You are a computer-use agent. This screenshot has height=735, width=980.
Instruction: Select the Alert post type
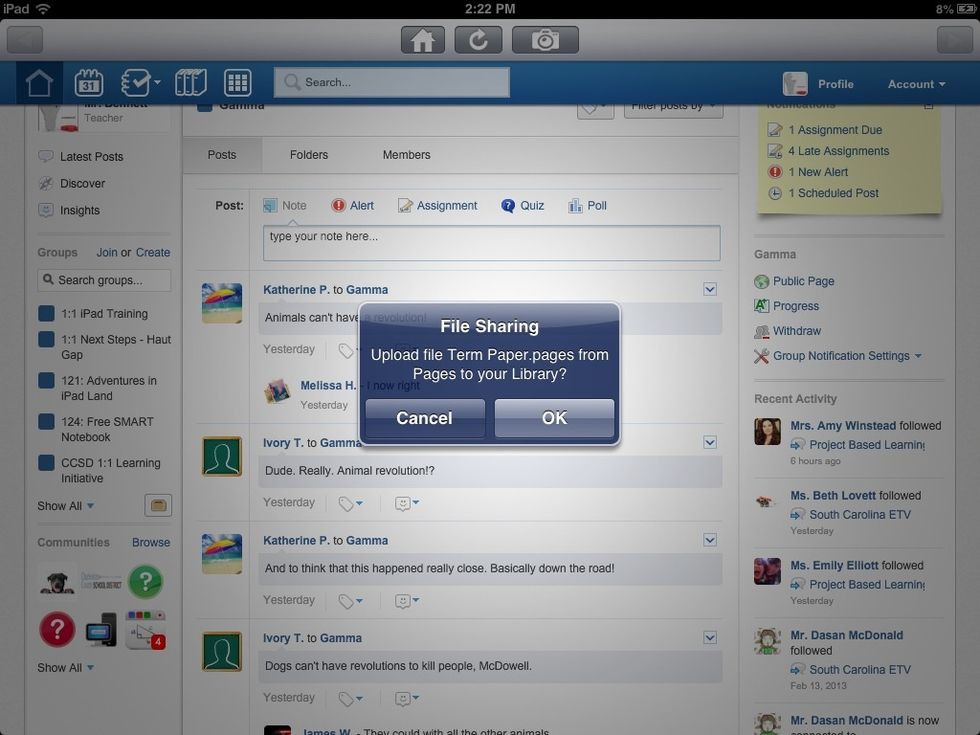(352, 206)
